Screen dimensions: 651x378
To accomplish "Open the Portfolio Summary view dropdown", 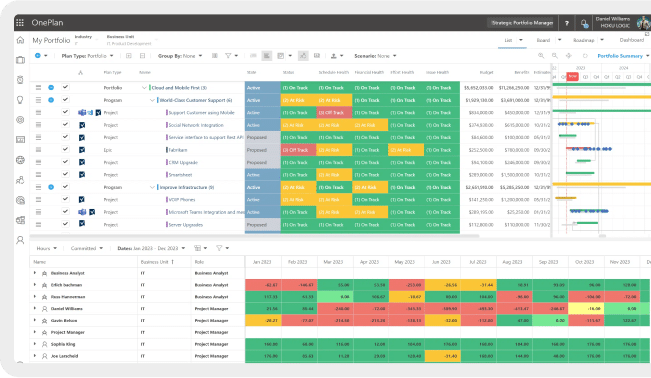I will coord(623,56).
